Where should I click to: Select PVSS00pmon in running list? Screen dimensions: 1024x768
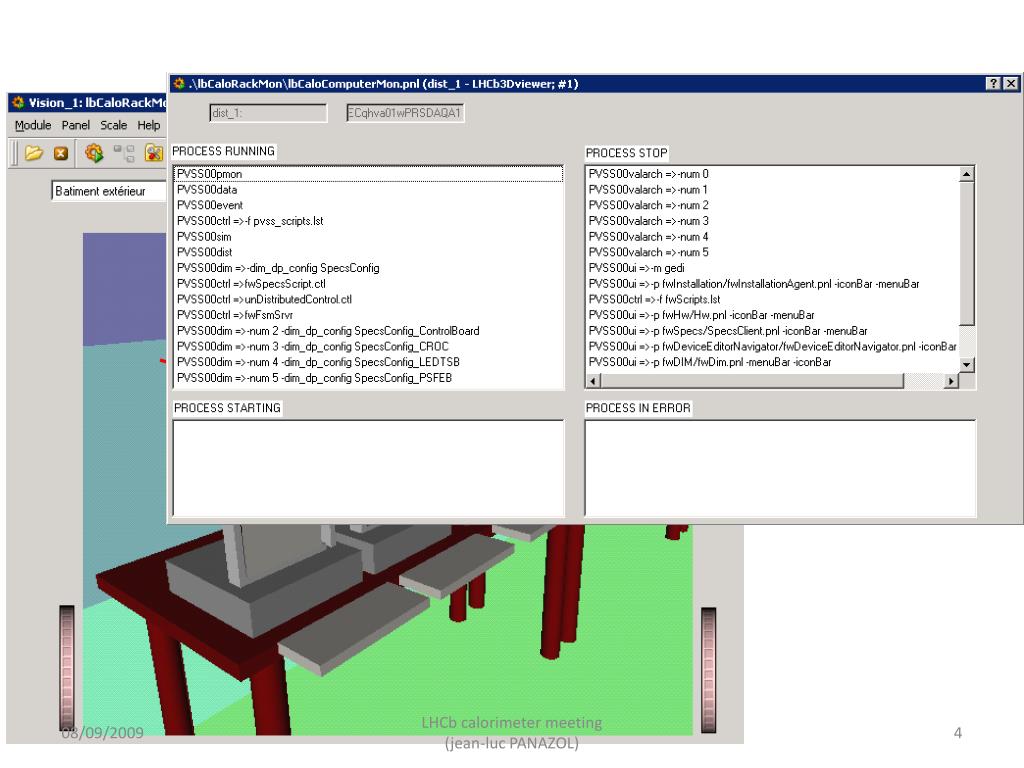[369, 174]
